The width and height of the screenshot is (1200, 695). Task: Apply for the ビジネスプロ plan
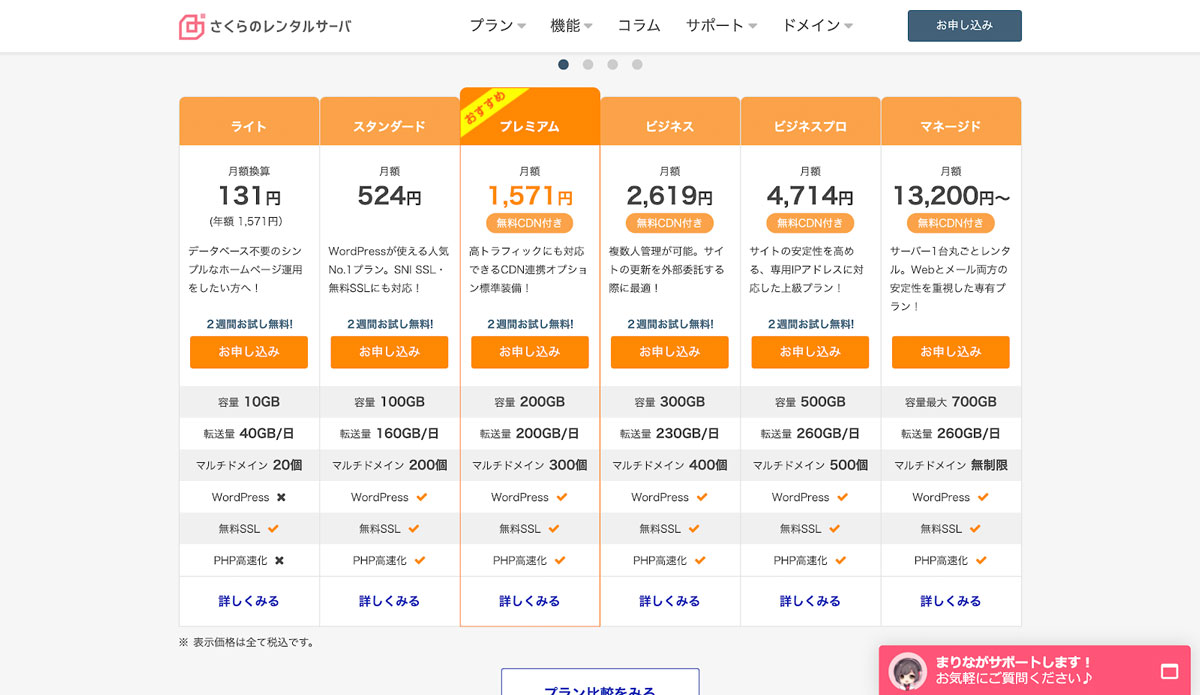pos(810,352)
